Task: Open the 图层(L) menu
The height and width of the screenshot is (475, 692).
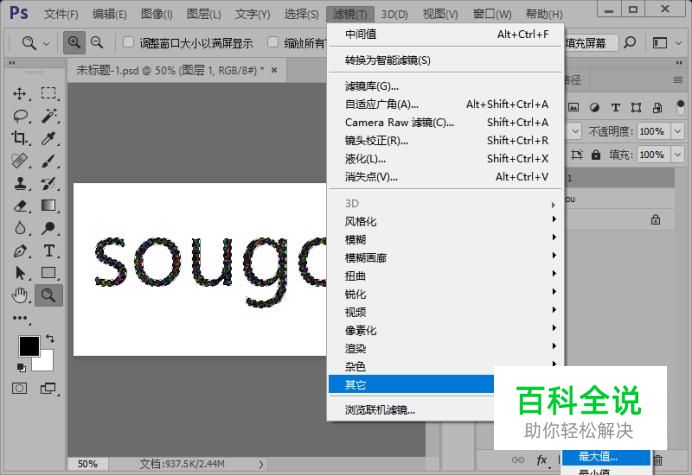Action: click(x=203, y=14)
